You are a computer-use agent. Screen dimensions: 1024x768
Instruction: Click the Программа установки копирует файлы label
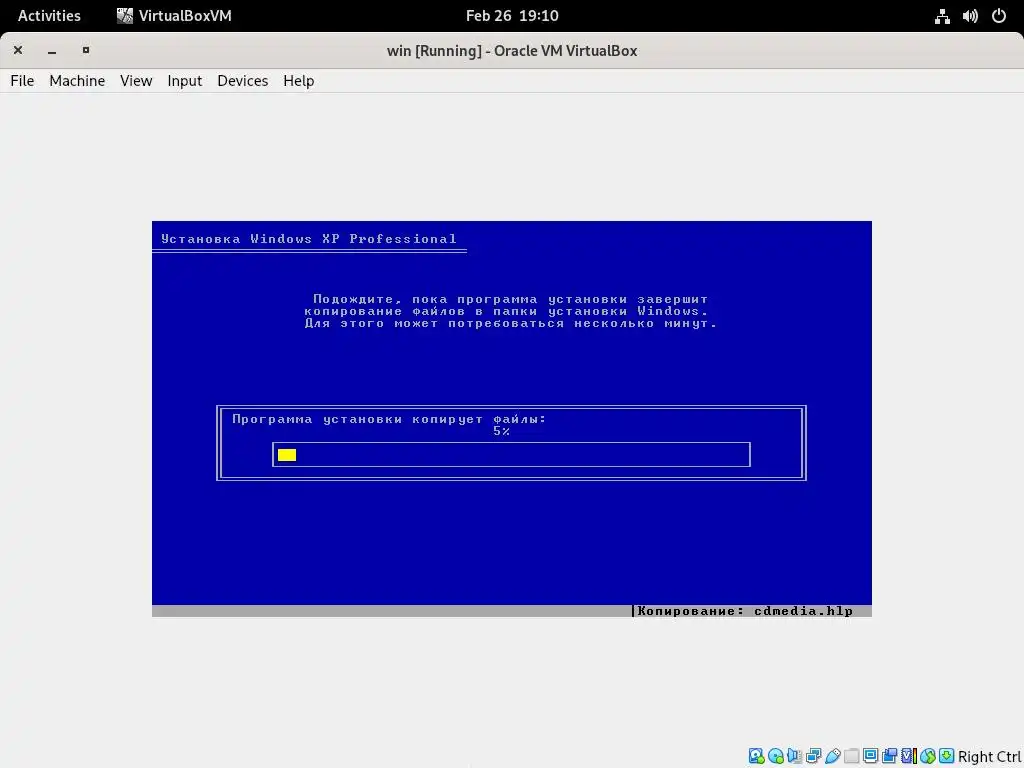tap(389, 419)
